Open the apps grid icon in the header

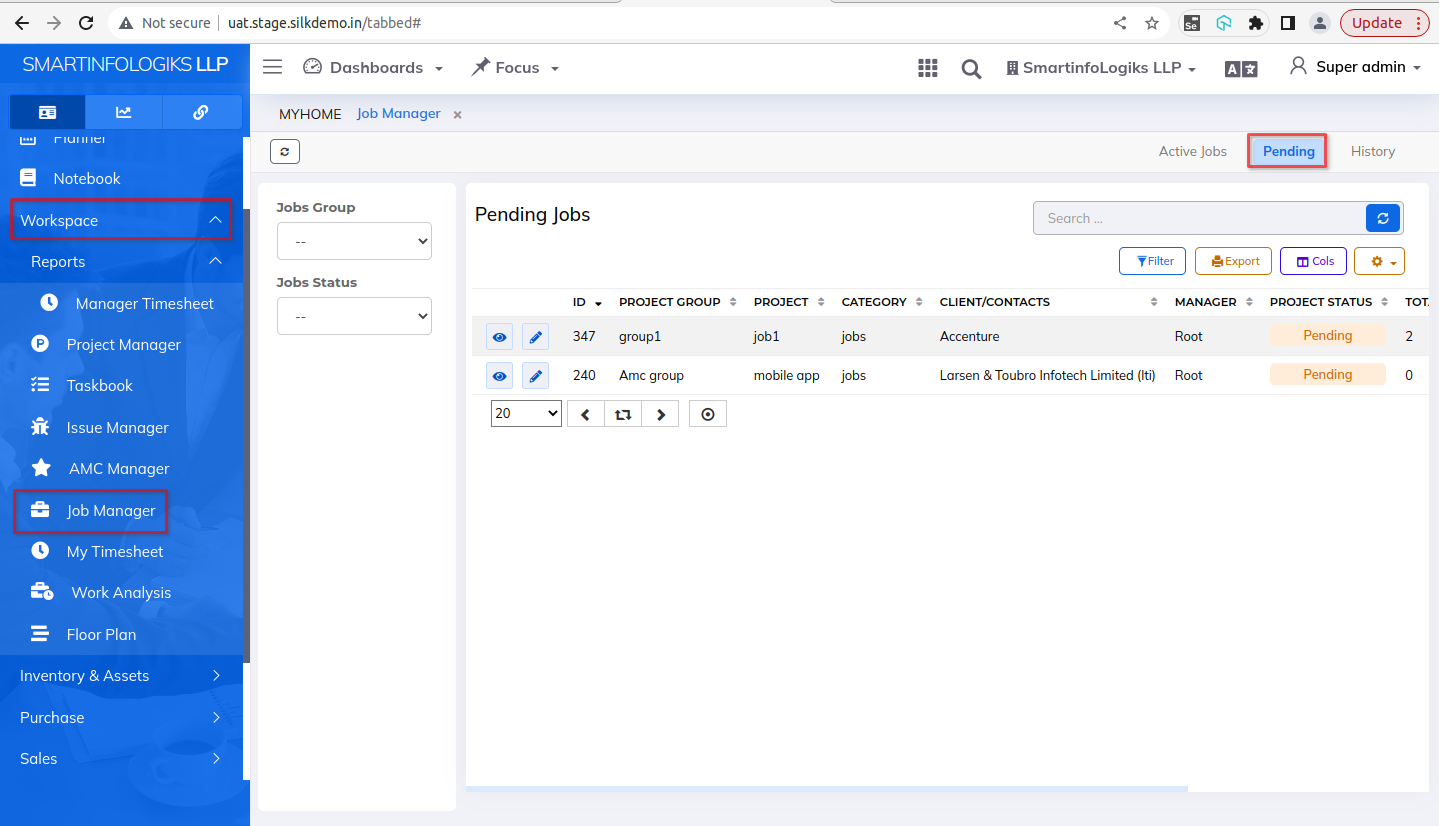tap(928, 67)
